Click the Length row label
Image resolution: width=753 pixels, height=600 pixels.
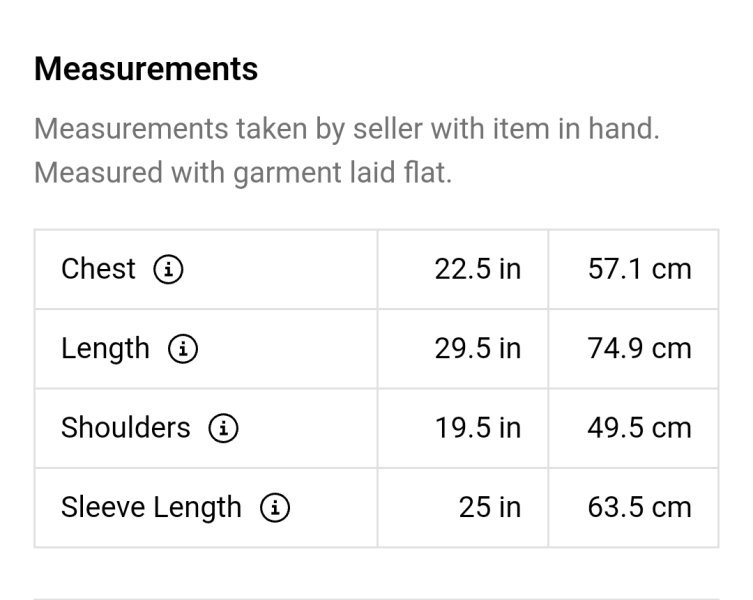(x=106, y=349)
